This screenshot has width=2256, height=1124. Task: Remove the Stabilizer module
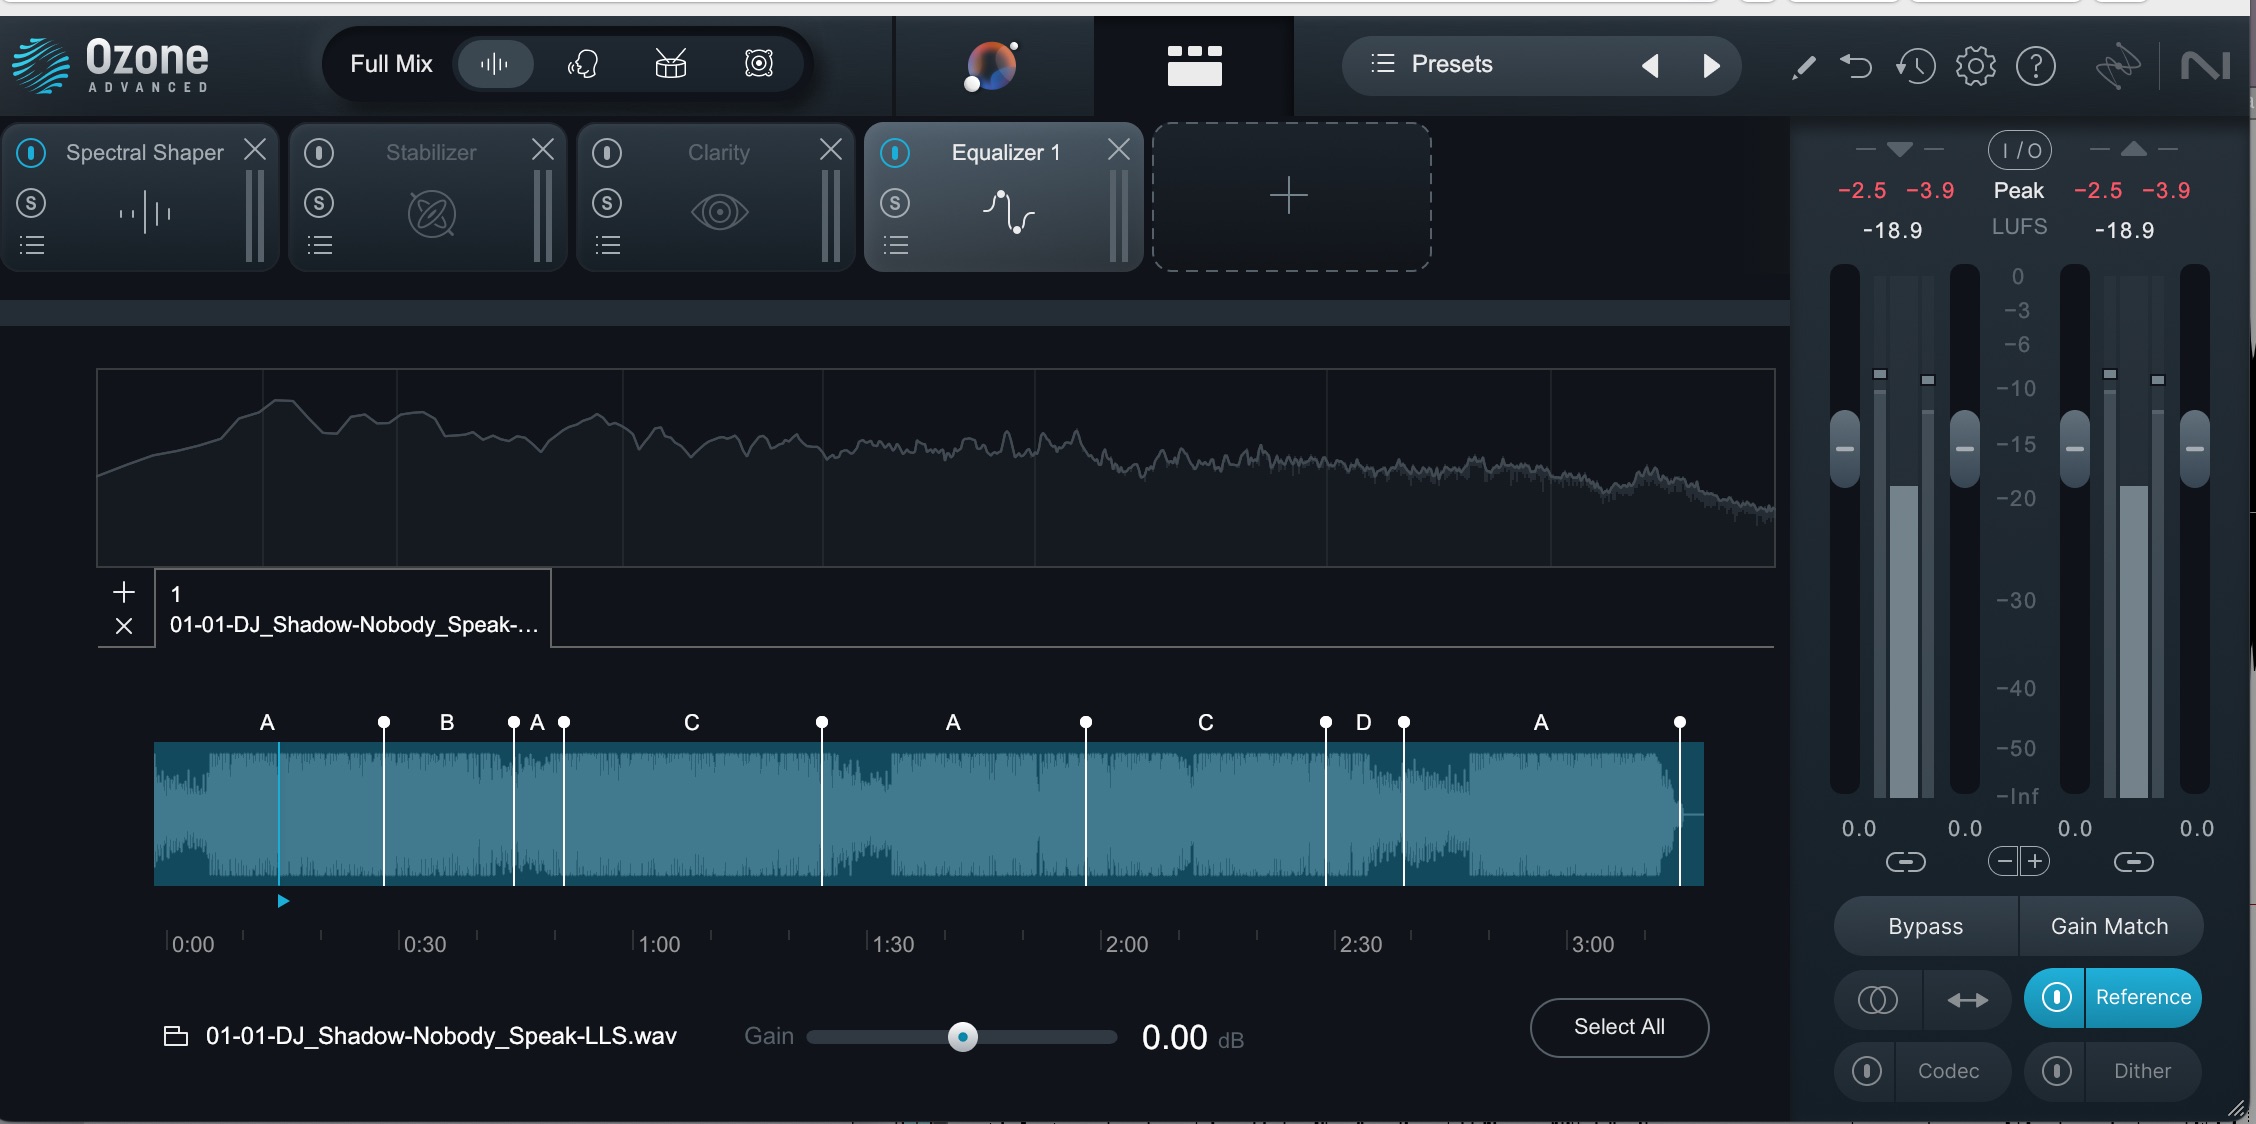coord(543,149)
